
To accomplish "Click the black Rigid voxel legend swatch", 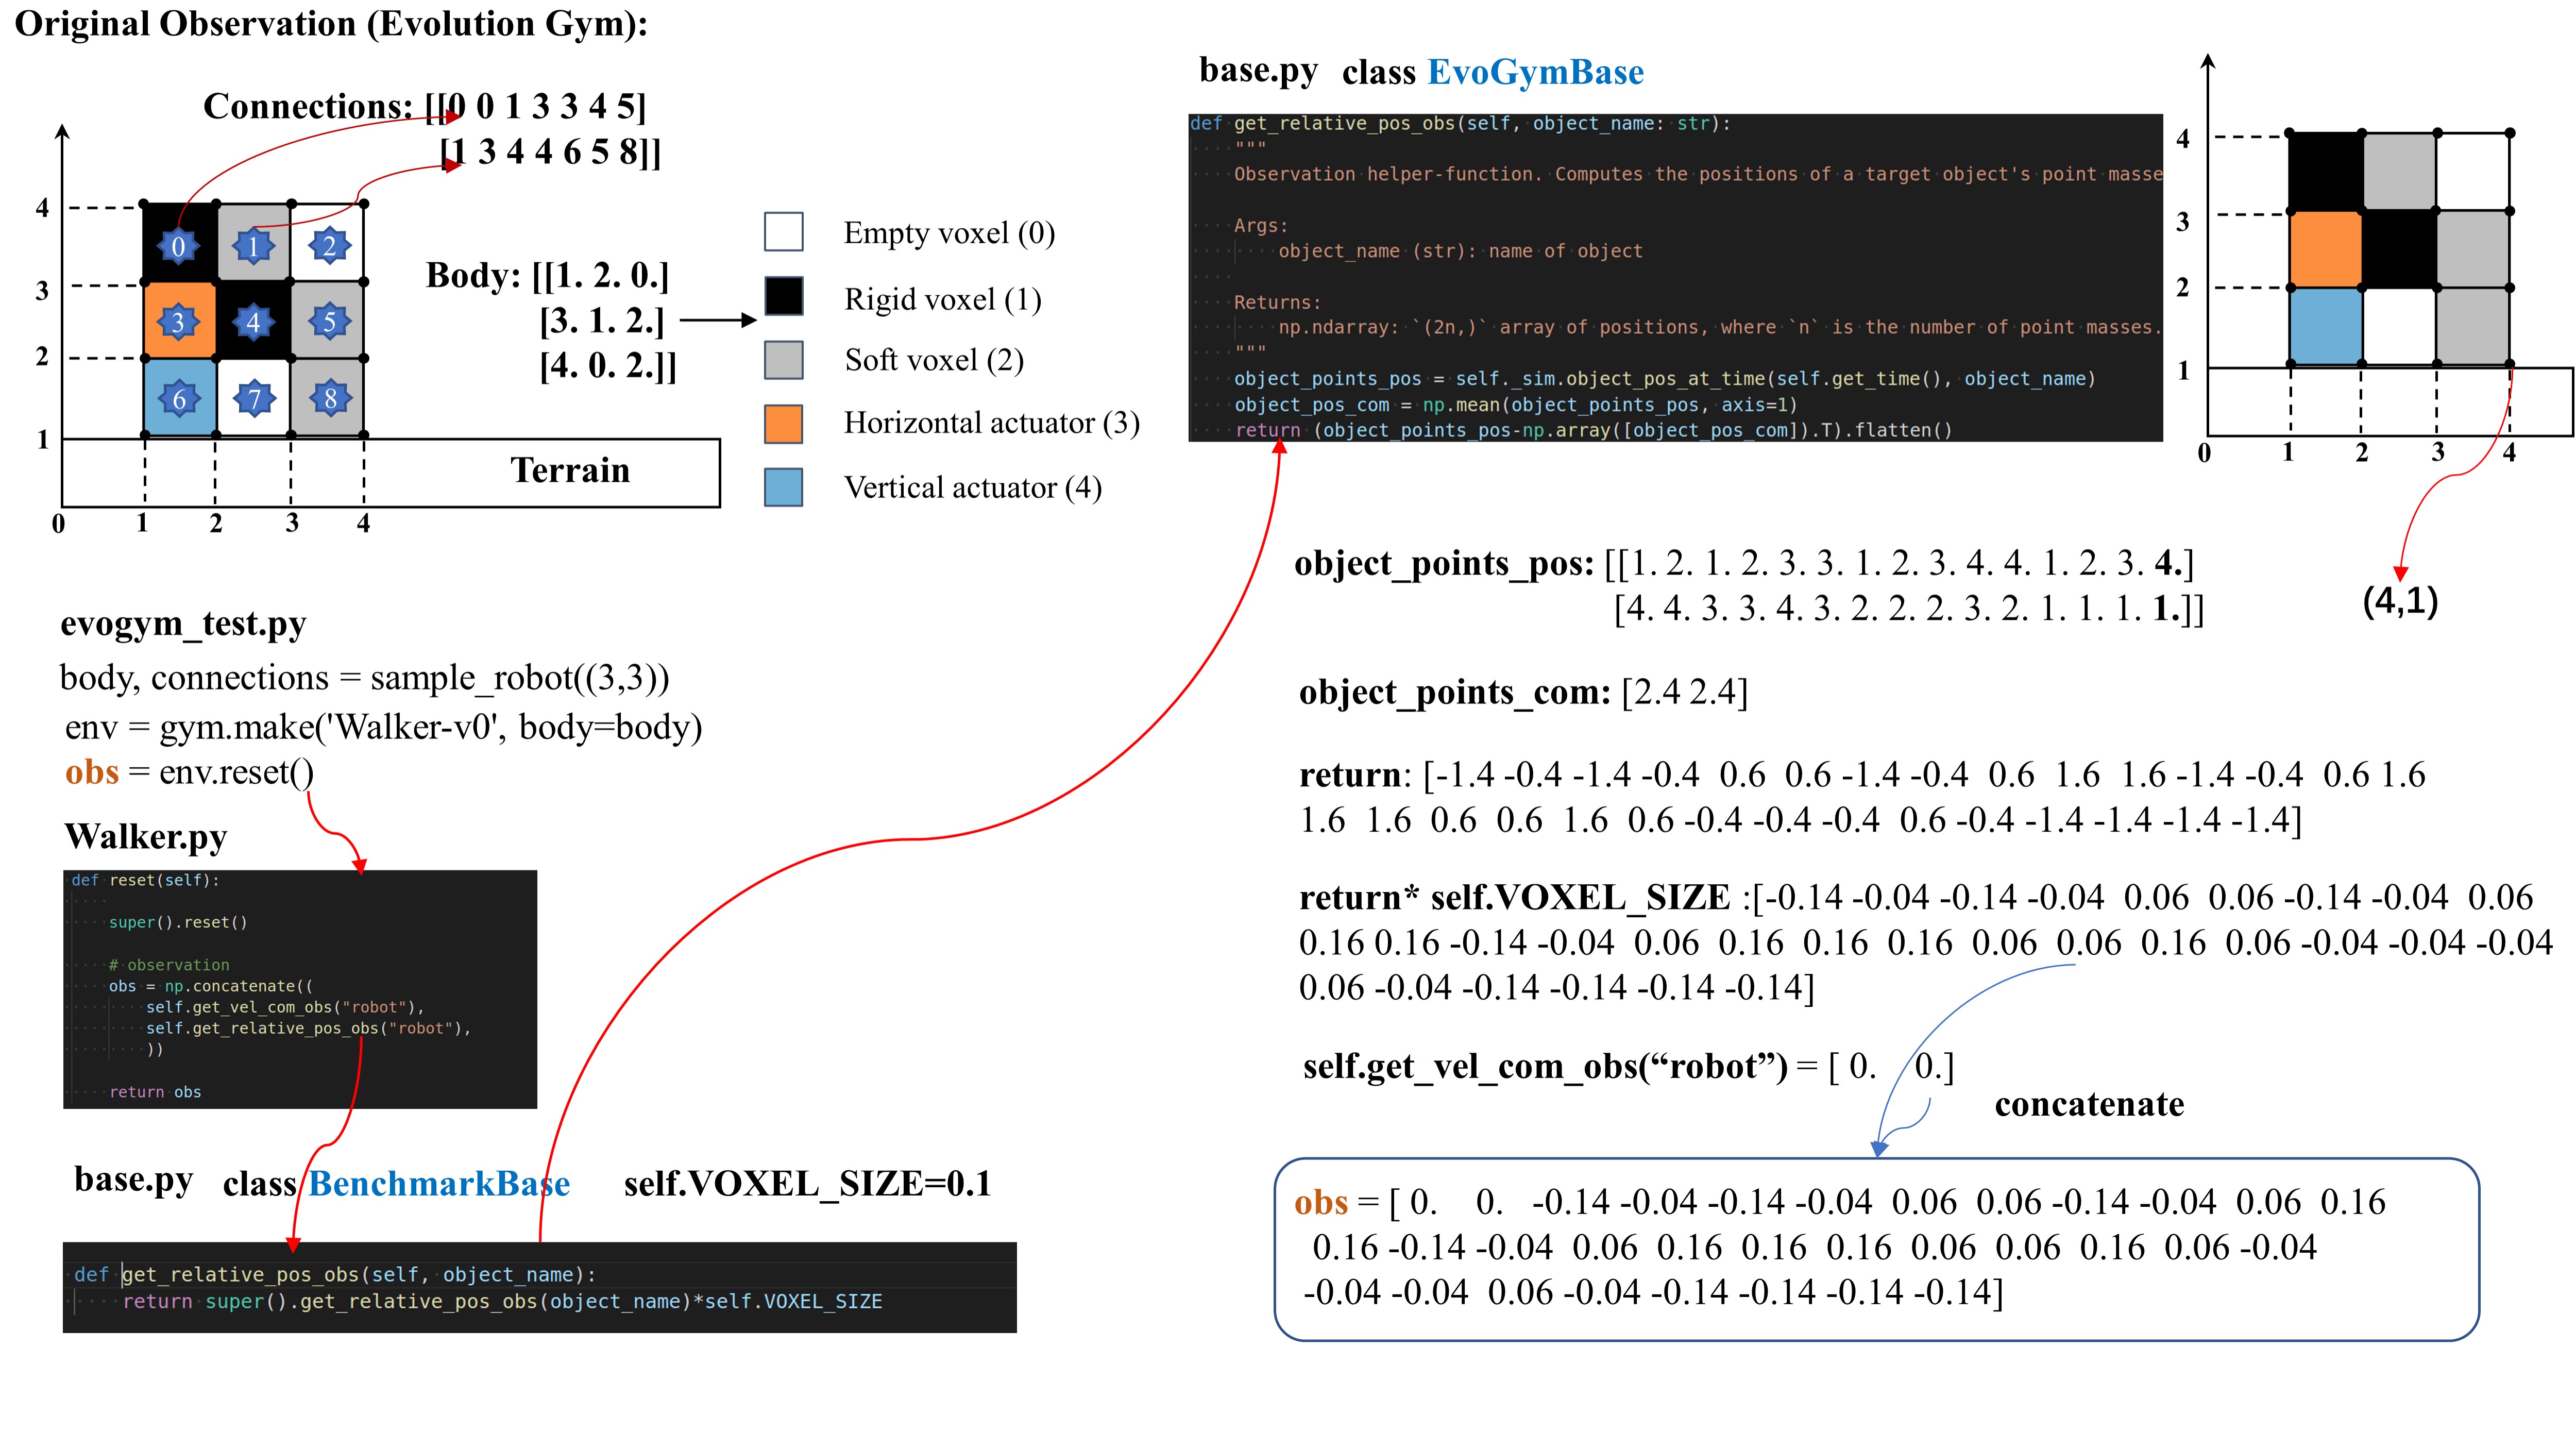I will pos(783,297).
